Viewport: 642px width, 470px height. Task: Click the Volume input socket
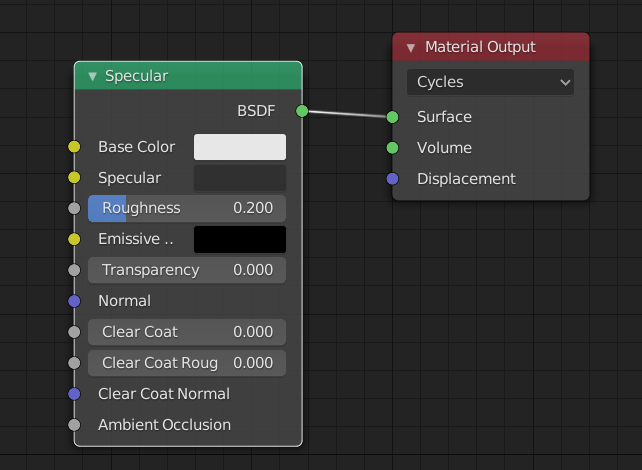(392, 148)
